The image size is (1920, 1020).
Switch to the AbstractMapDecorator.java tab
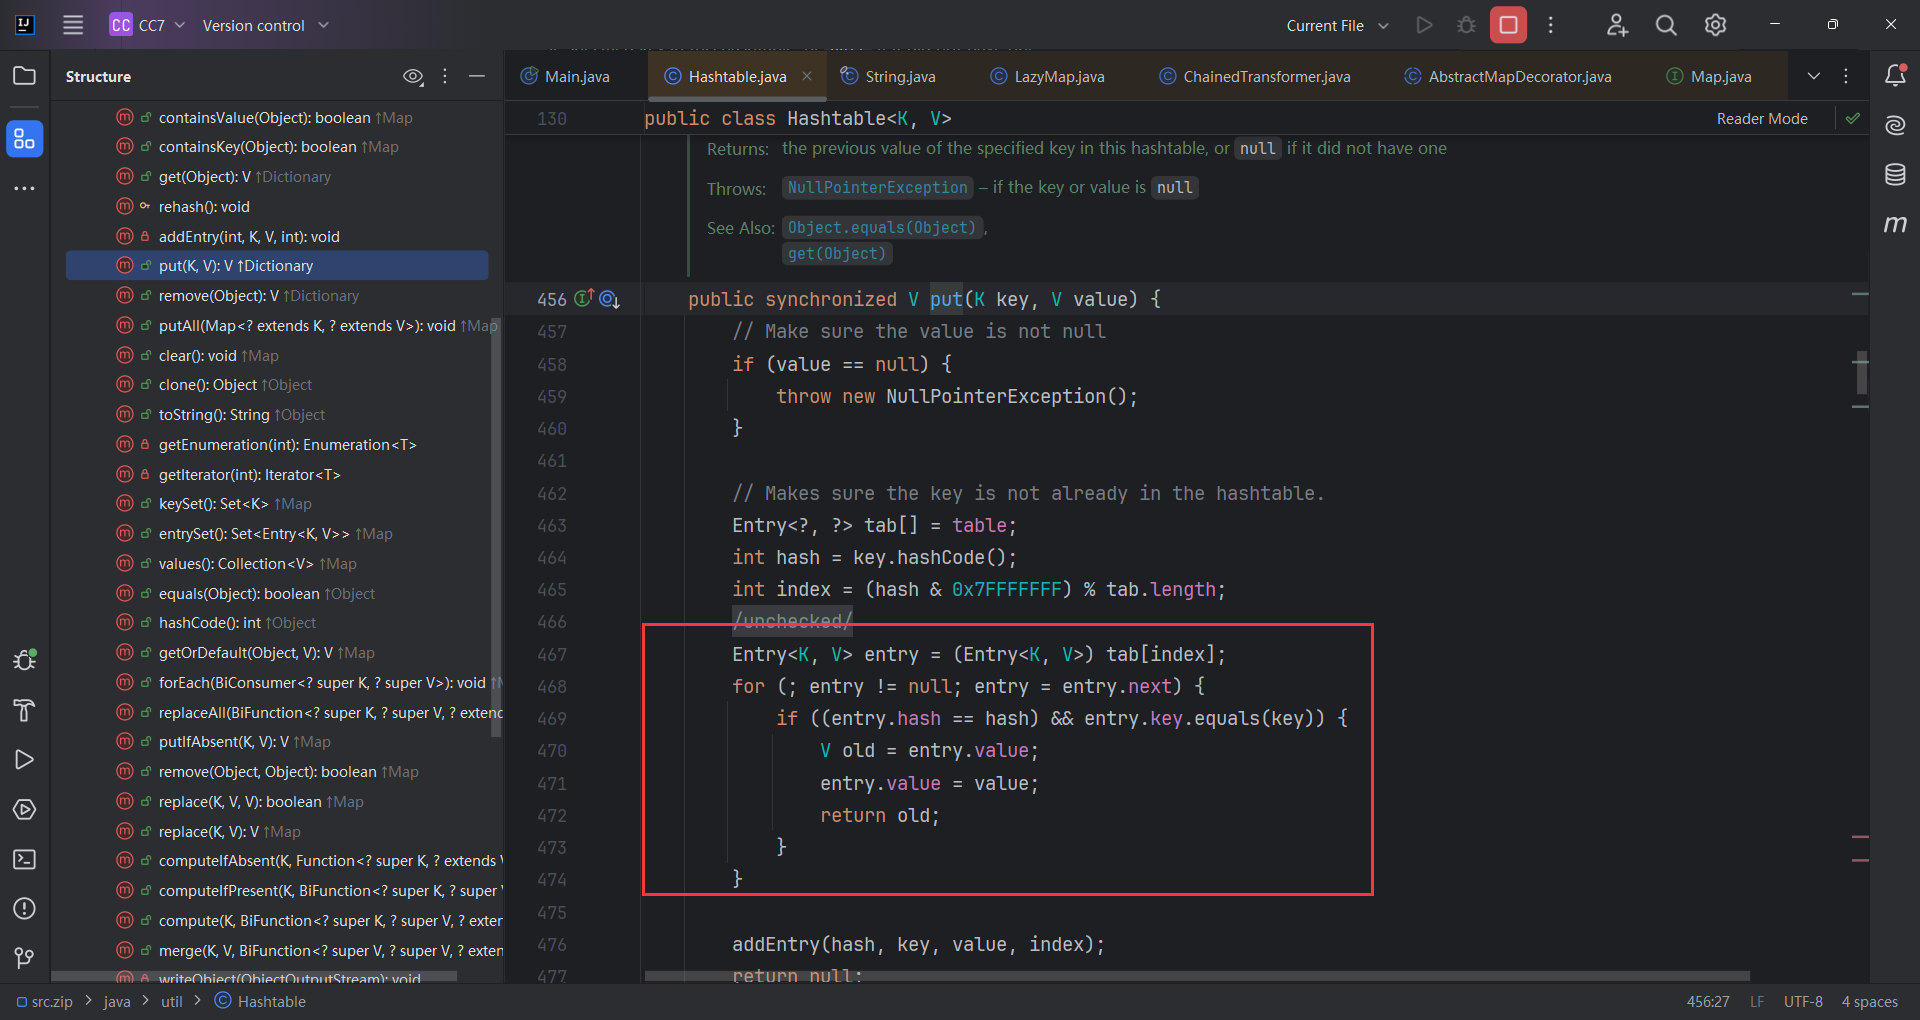pos(1508,76)
